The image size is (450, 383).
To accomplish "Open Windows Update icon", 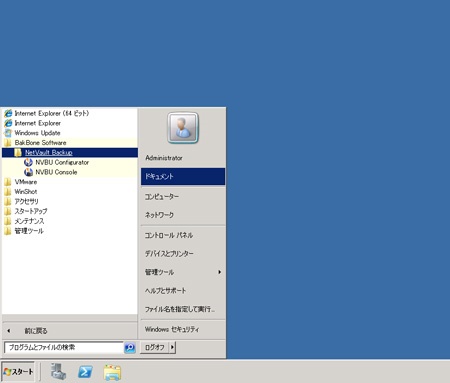I will [8, 133].
